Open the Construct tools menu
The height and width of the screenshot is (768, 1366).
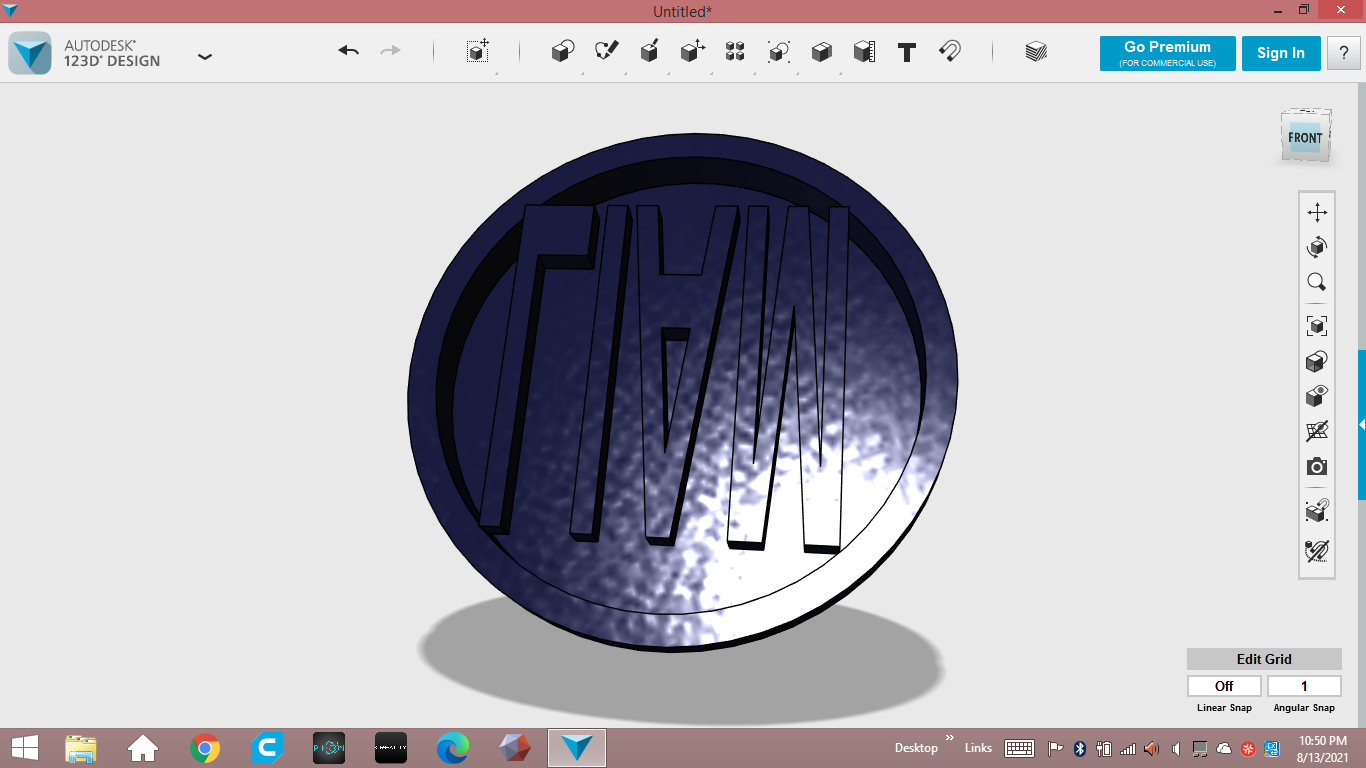649,51
